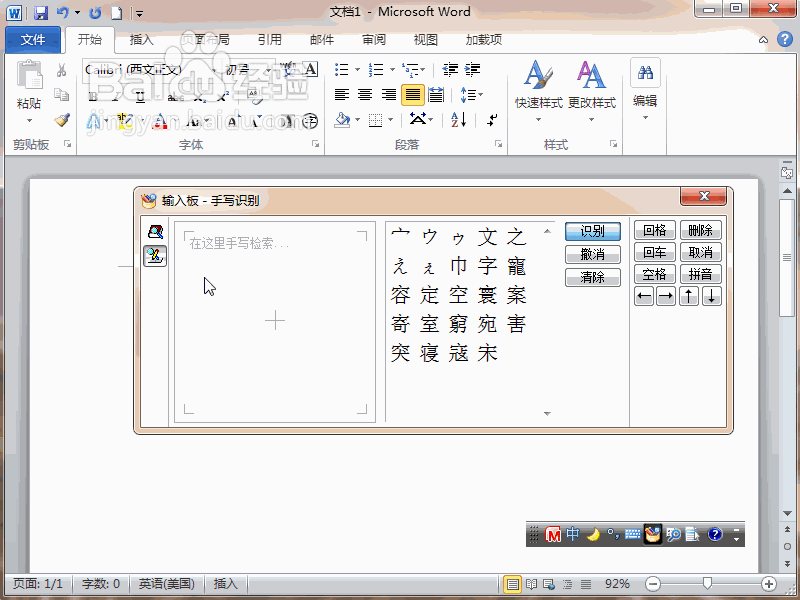Screen dimensions: 800x600
Task: Click the show paragraph marks icon
Action: tap(492, 120)
